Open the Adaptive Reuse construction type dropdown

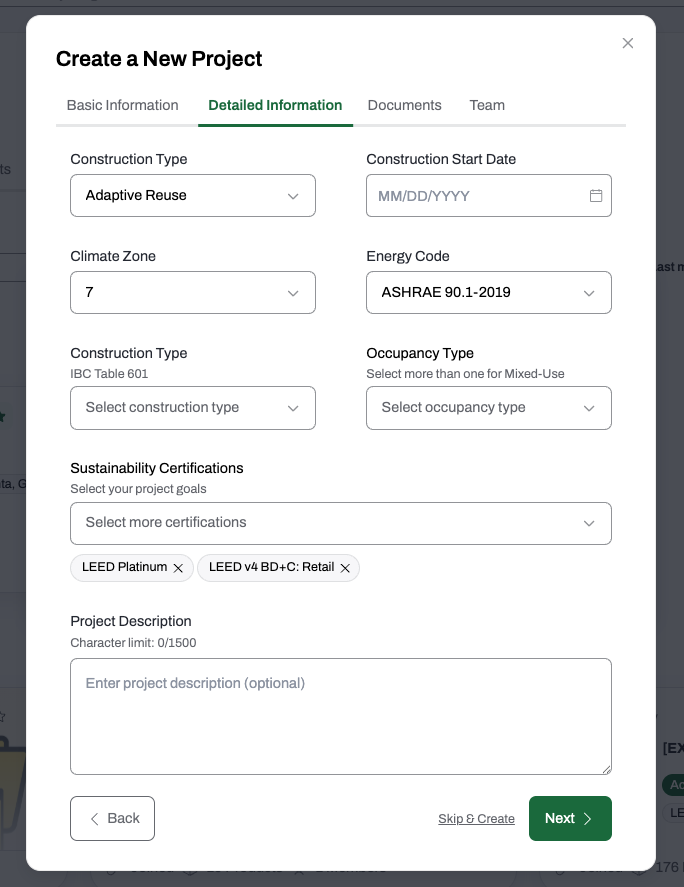[x=193, y=196]
